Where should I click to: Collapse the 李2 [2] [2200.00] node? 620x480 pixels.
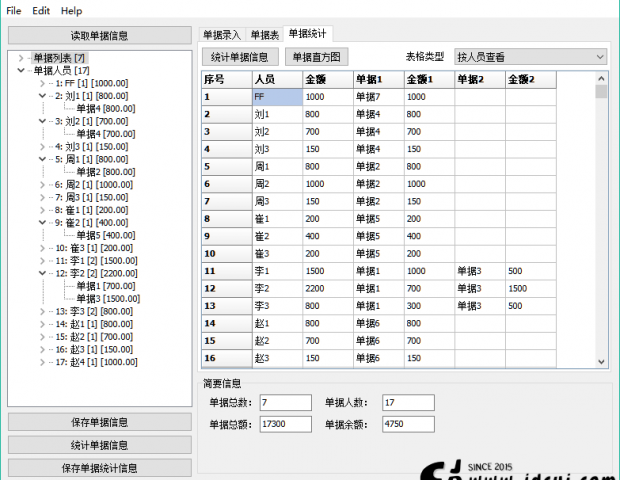(x=42, y=272)
